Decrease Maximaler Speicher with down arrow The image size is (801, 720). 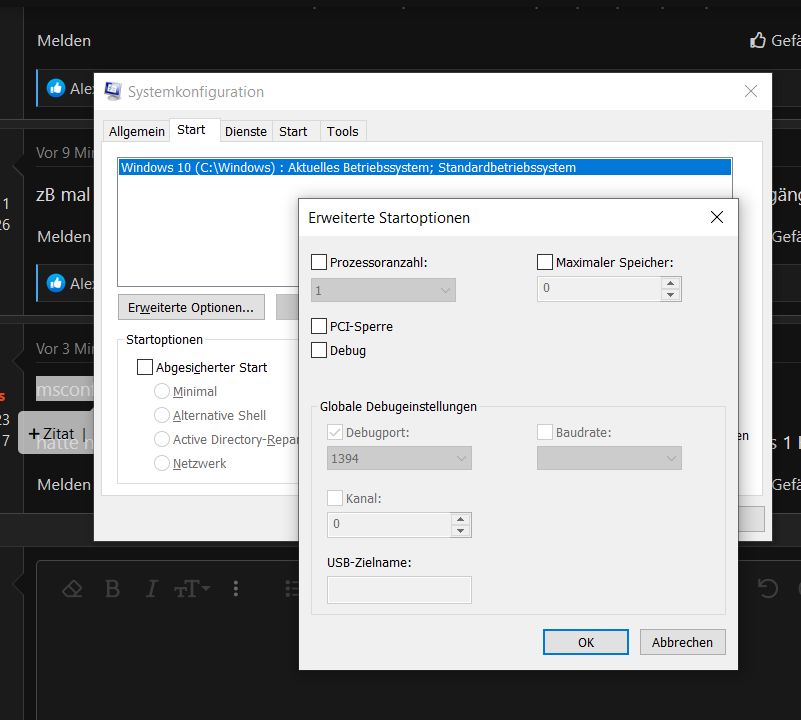[671, 295]
